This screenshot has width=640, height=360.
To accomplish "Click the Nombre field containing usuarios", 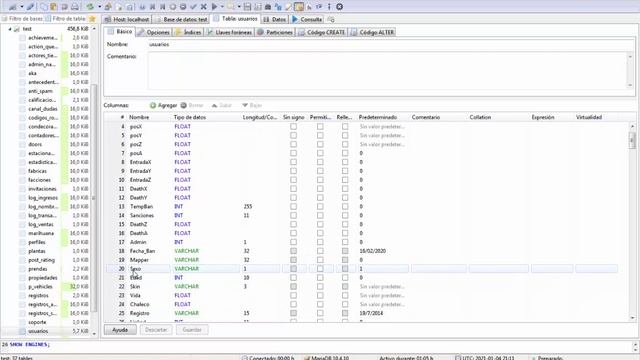I will tap(391, 44).
